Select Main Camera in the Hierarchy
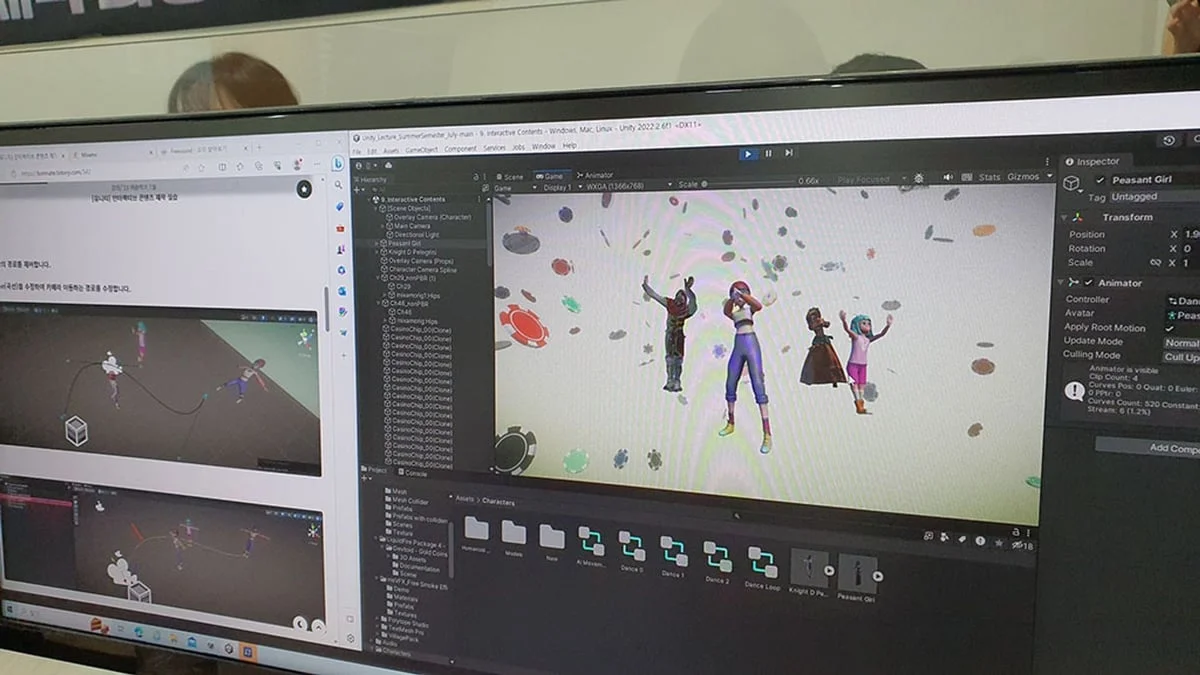1200x675 pixels. pos(411,226)
